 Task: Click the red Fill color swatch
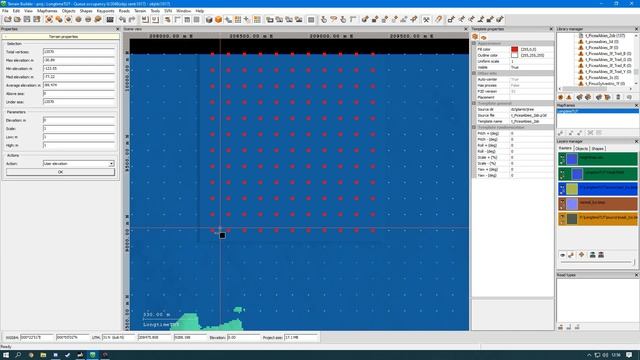click(514, 49)
